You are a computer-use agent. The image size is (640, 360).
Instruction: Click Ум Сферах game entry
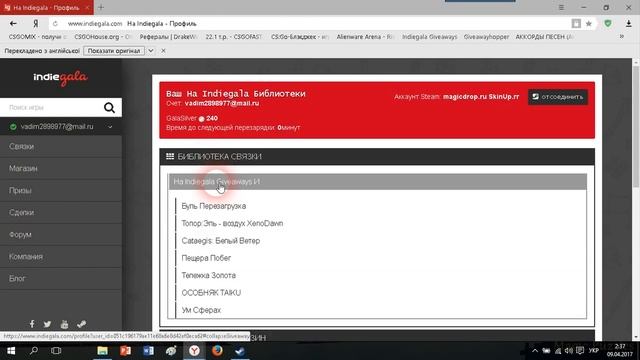201,310
